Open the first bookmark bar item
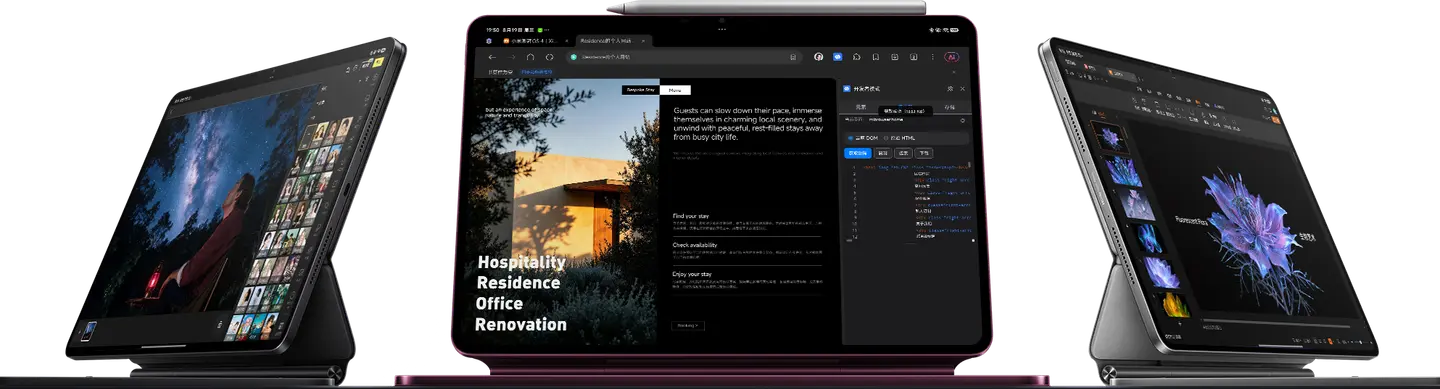This screenshot has height=389, width=1440. [x=500, y=72]
